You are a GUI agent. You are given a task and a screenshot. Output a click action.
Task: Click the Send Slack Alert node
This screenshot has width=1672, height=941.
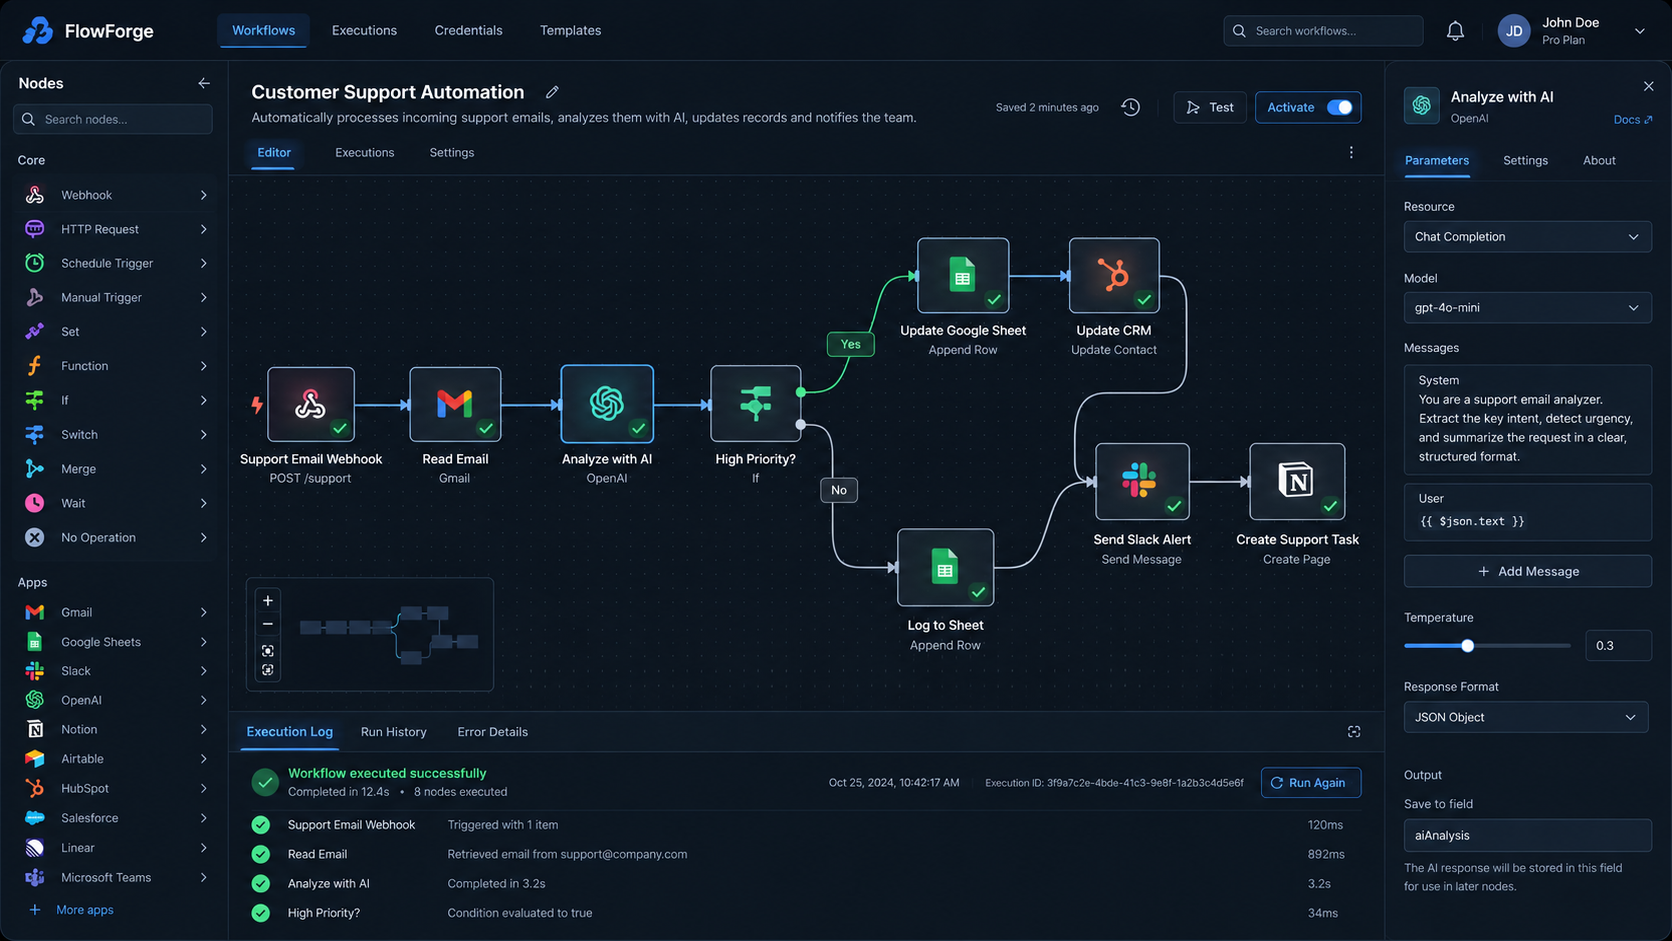point(1142,481)
